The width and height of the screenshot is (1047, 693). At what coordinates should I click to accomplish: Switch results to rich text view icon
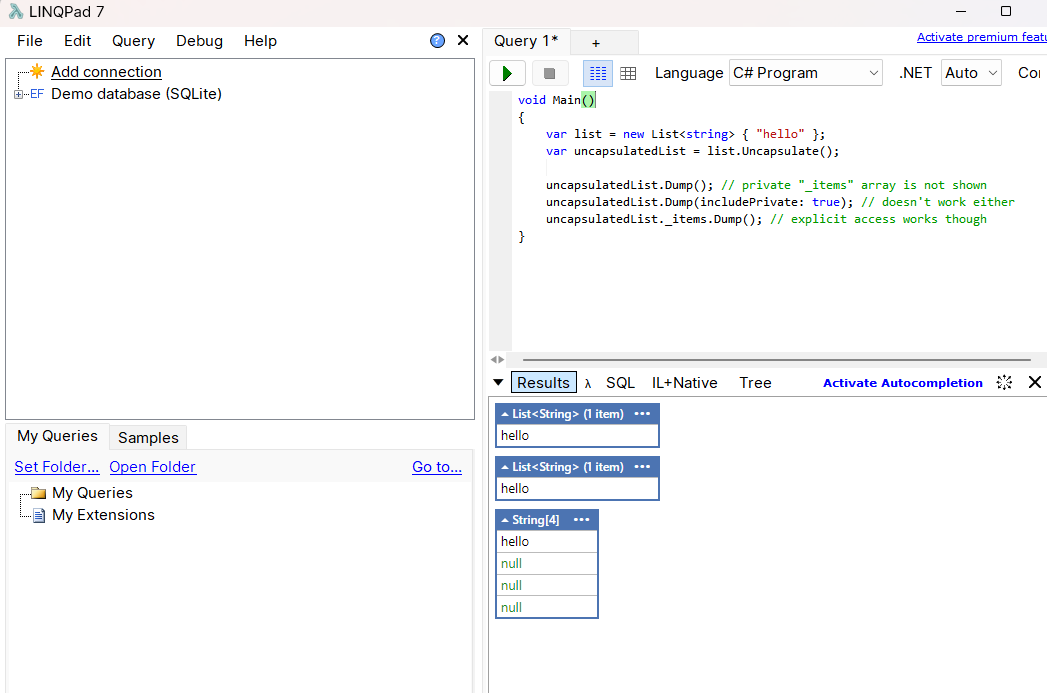598,73
